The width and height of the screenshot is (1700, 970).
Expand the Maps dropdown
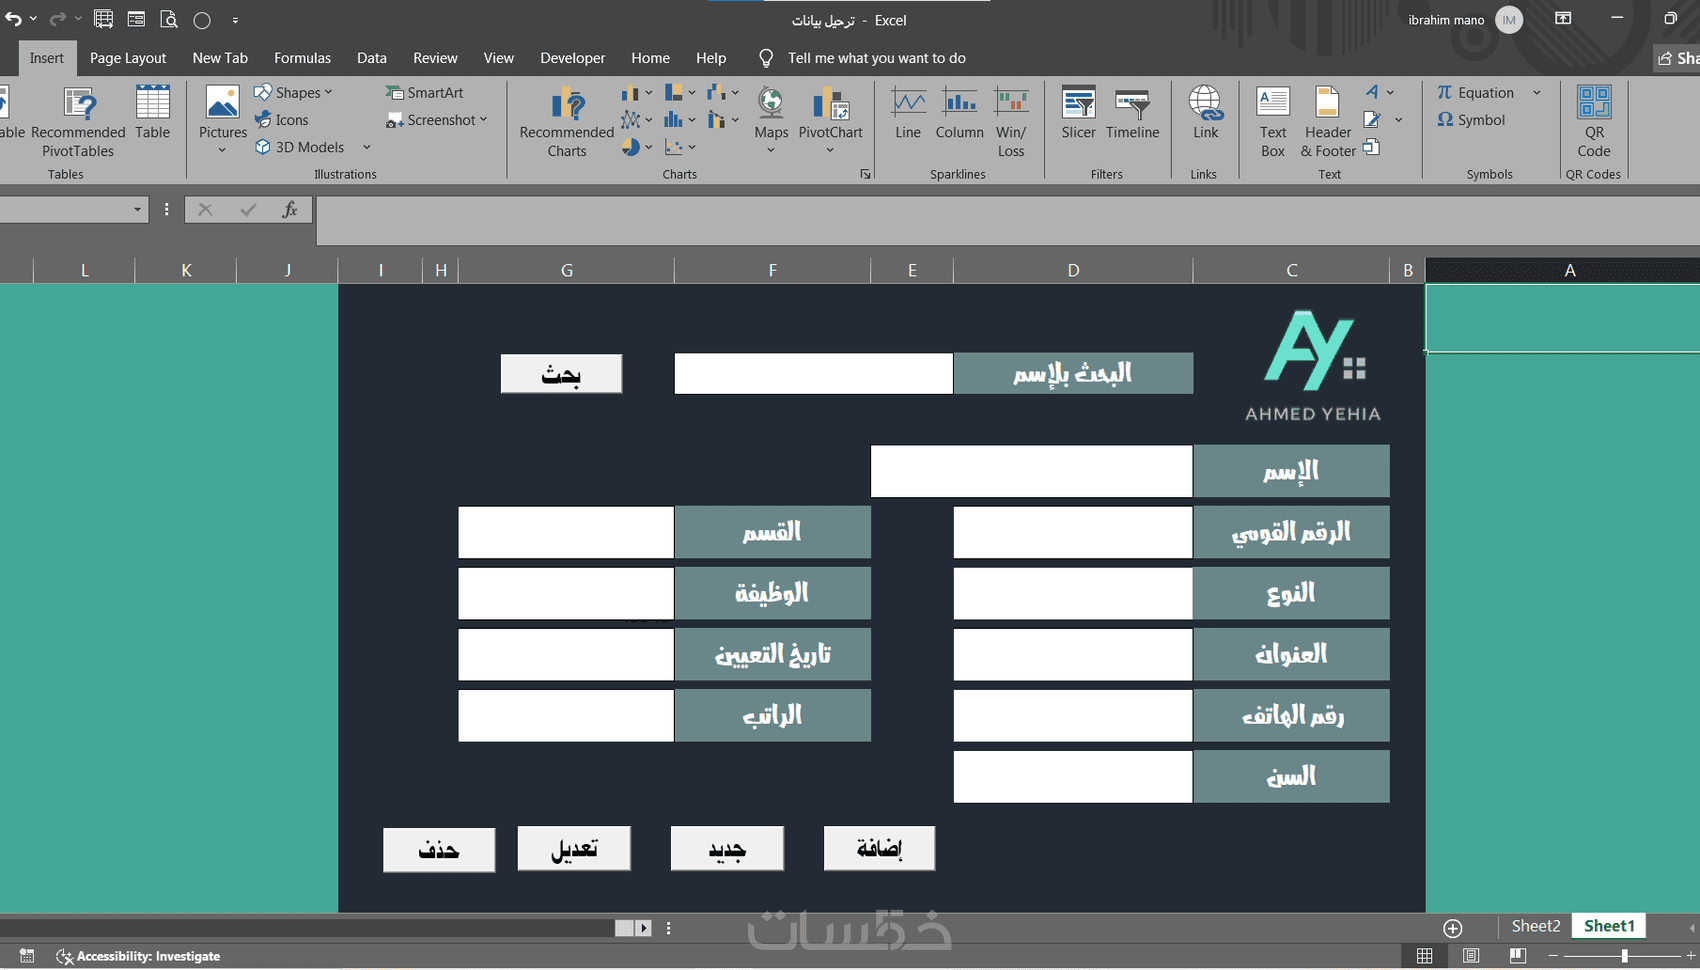[771, 151]
